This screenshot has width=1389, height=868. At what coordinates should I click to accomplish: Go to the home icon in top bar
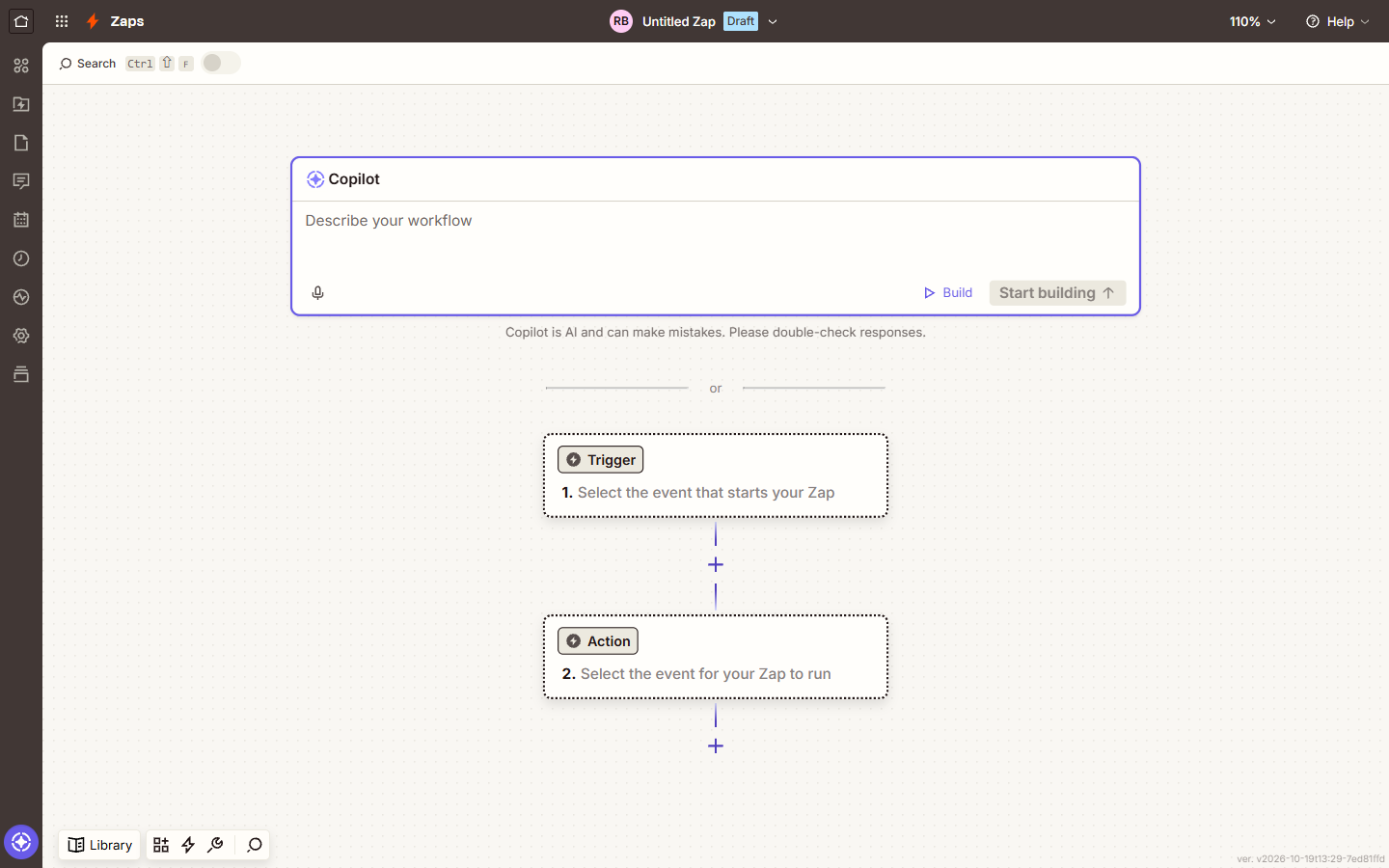click(21, 20)
